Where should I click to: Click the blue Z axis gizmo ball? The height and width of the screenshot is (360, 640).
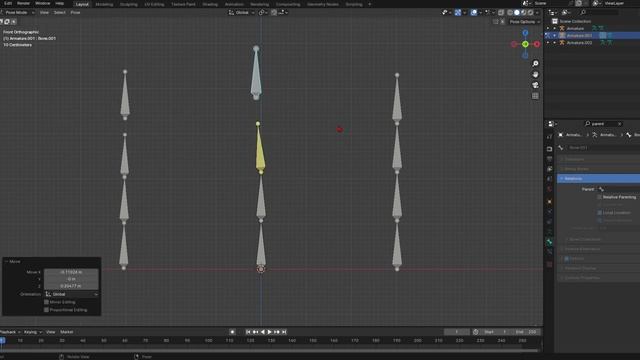point(525,33)
